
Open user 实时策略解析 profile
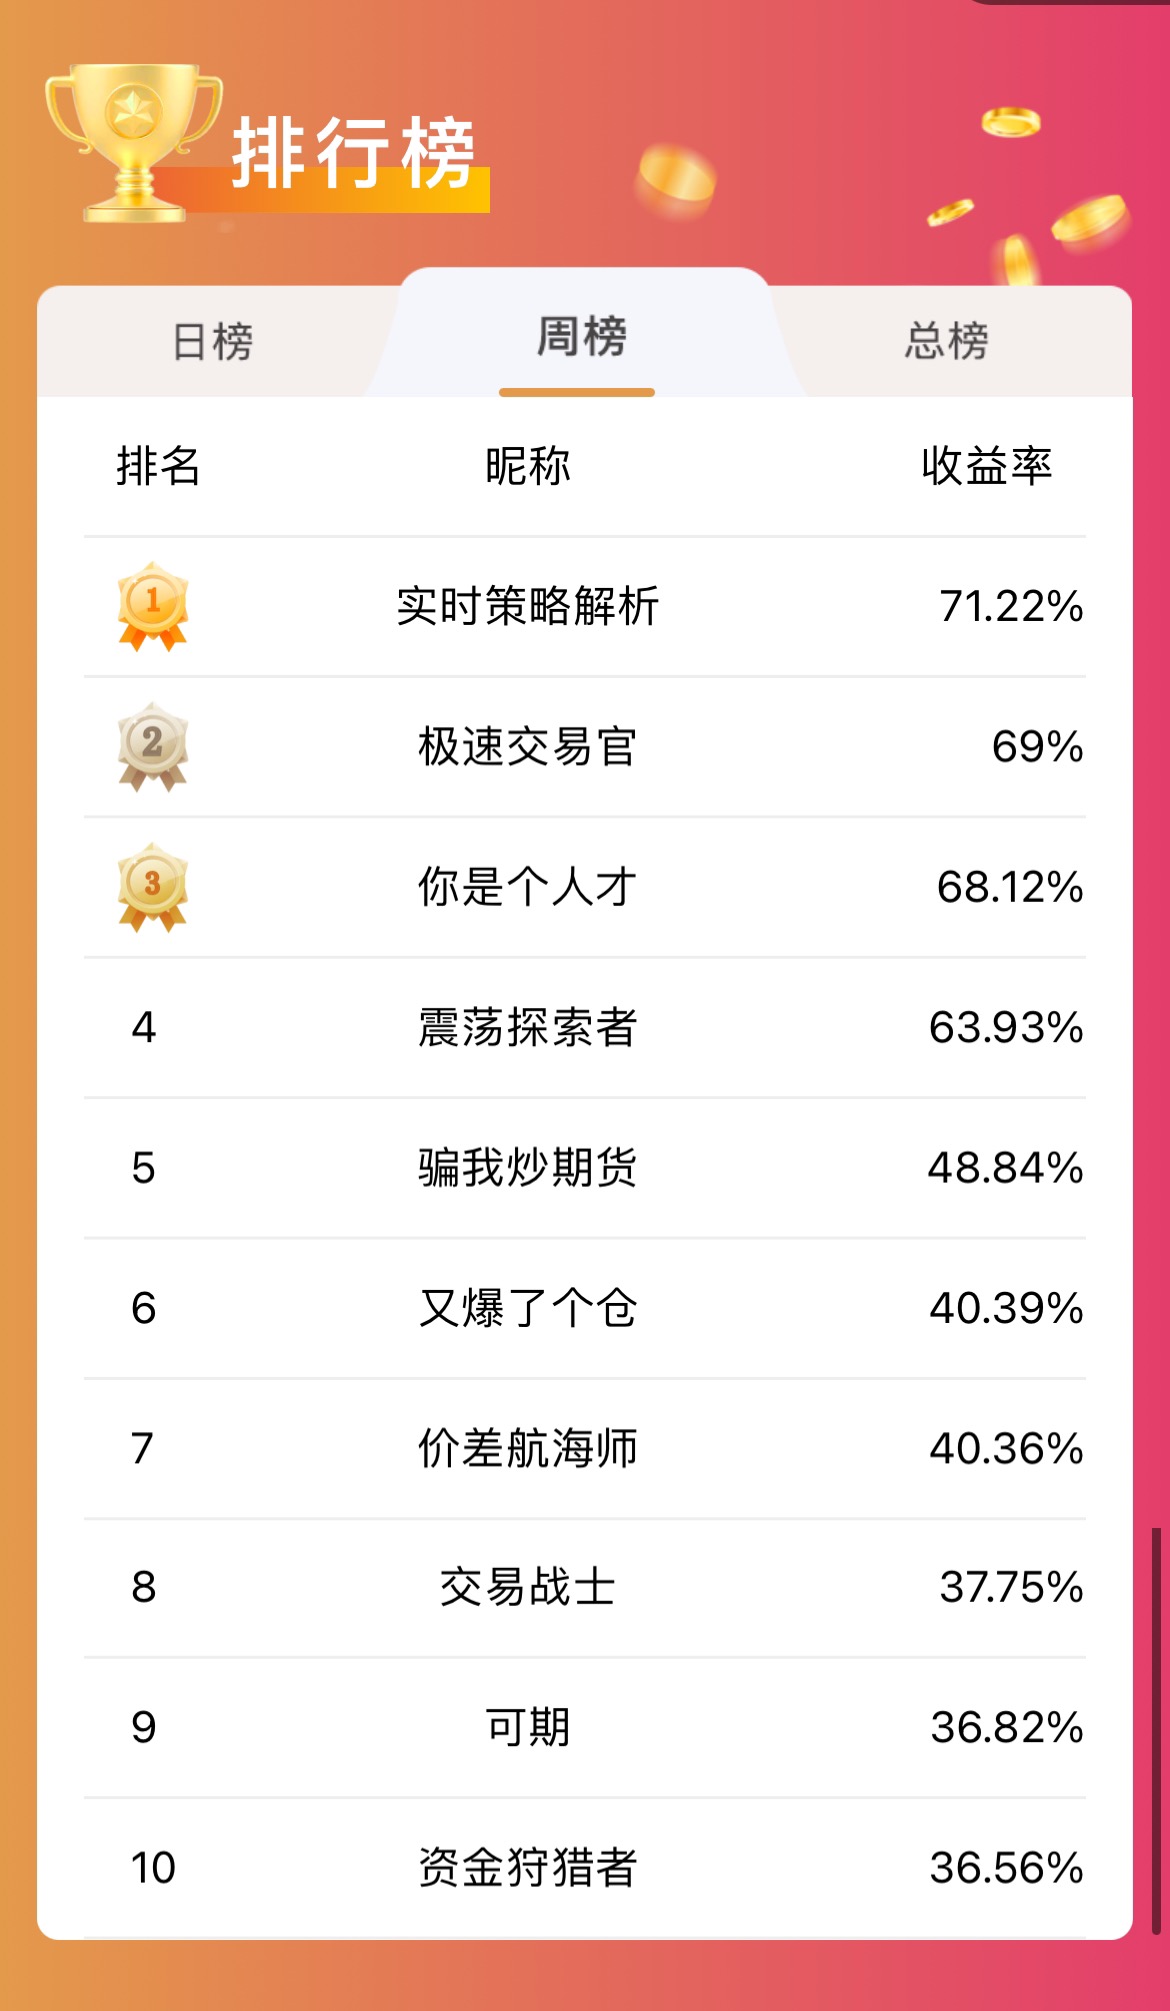coord(527,606)
